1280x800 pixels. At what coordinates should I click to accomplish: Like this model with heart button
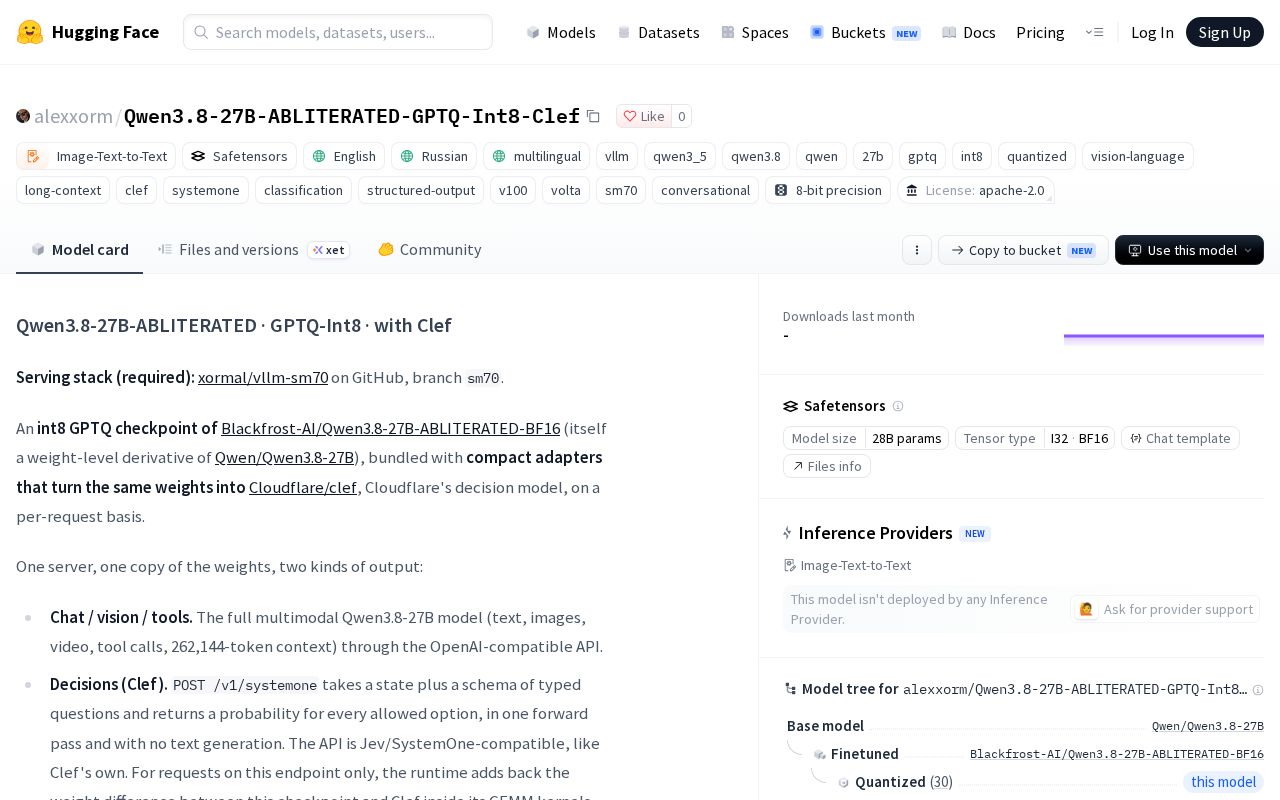coord(644,116)
